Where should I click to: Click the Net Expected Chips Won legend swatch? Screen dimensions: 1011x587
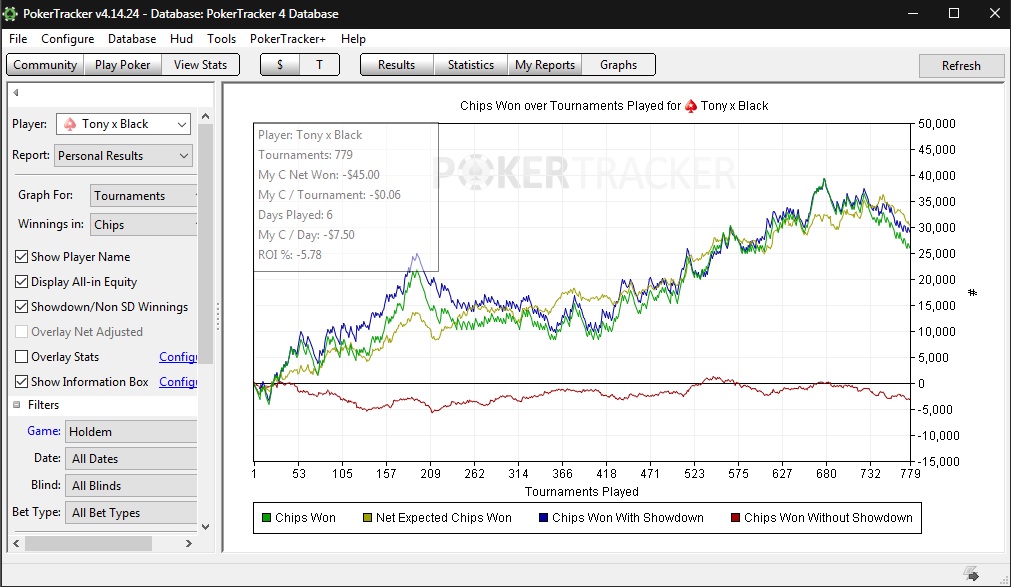368,518
